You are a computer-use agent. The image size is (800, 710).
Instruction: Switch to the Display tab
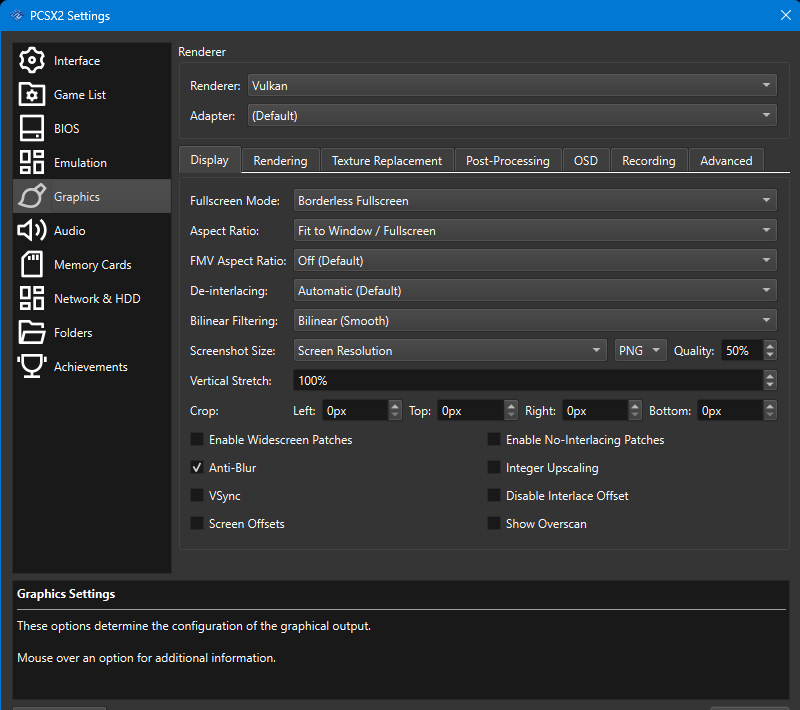[x=210, y=160]
